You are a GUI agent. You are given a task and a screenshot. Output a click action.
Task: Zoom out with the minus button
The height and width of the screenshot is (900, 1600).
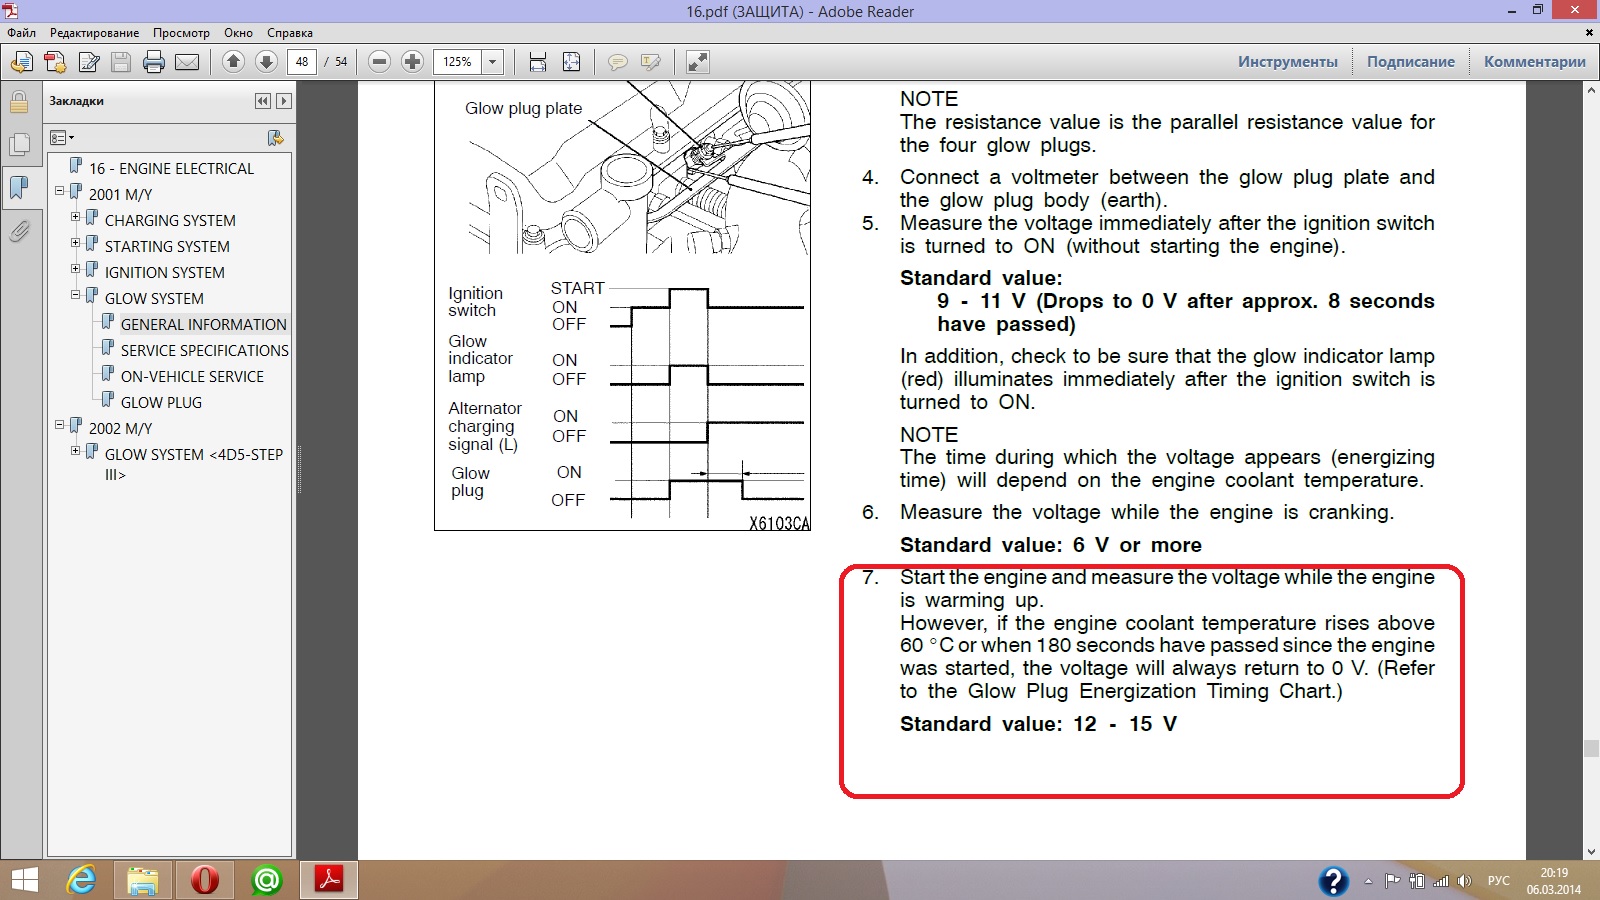pos(379,62)
